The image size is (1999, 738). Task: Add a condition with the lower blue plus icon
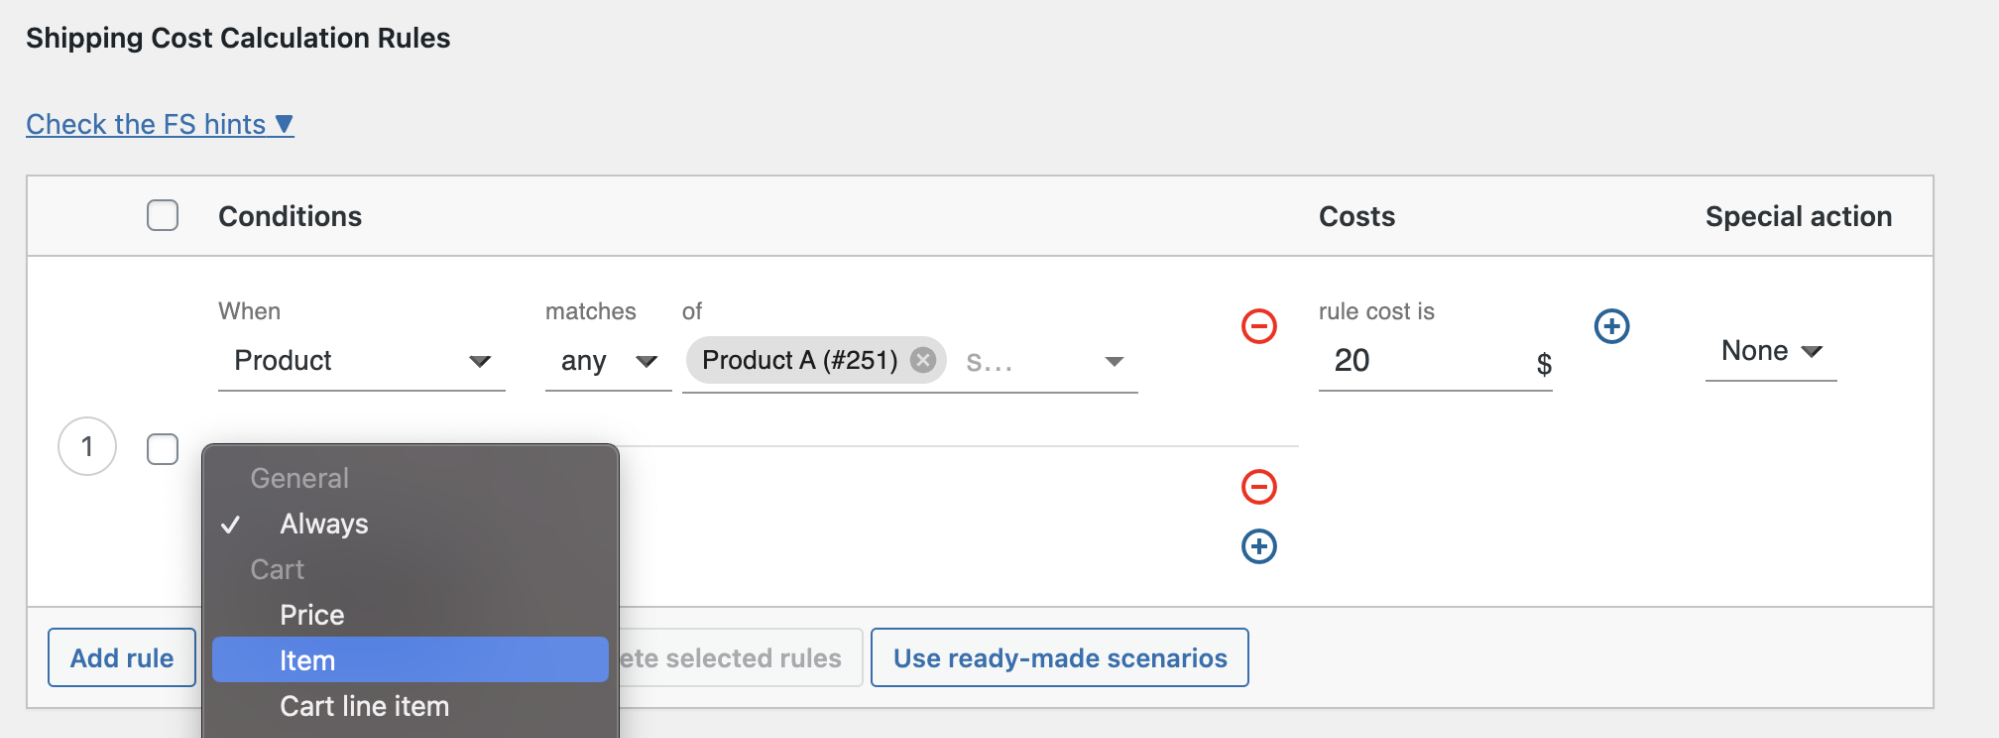(x=1259, y=546)
